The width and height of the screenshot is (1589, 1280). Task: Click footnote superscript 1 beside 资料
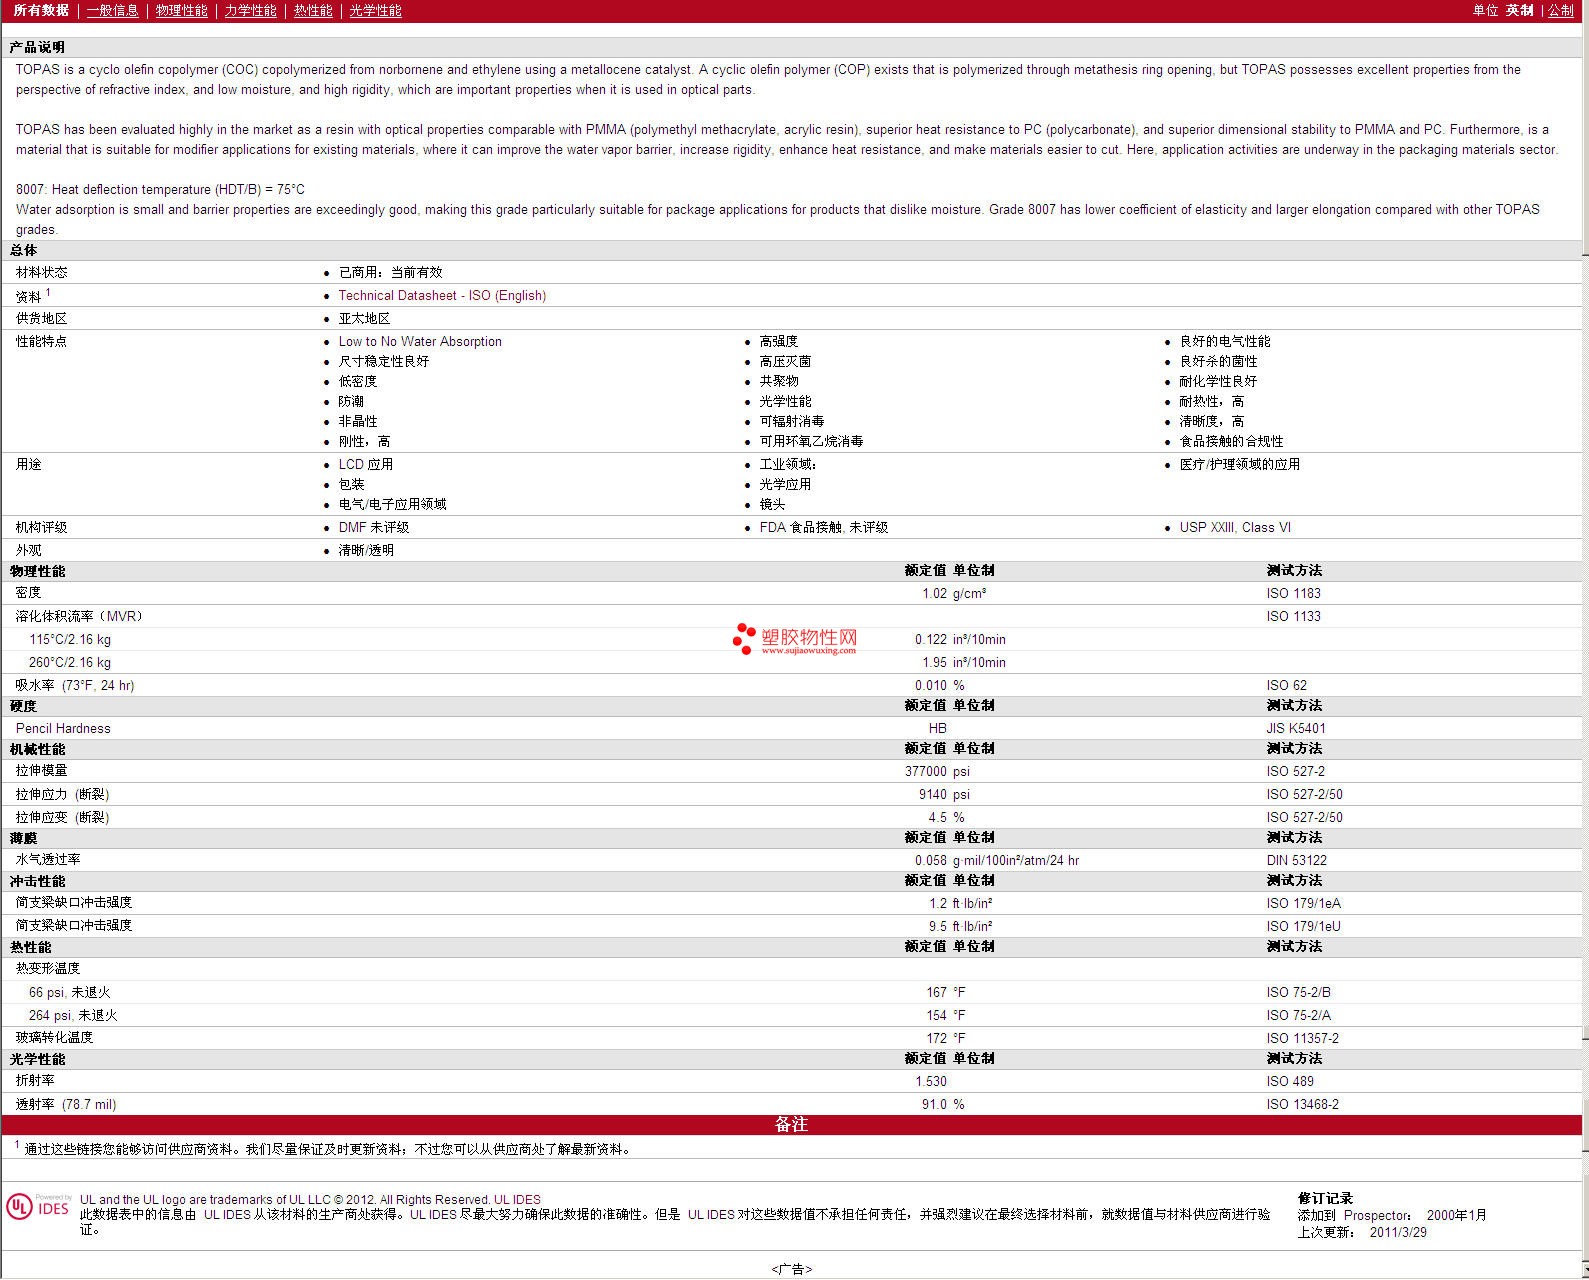click(x=48, y=292)
